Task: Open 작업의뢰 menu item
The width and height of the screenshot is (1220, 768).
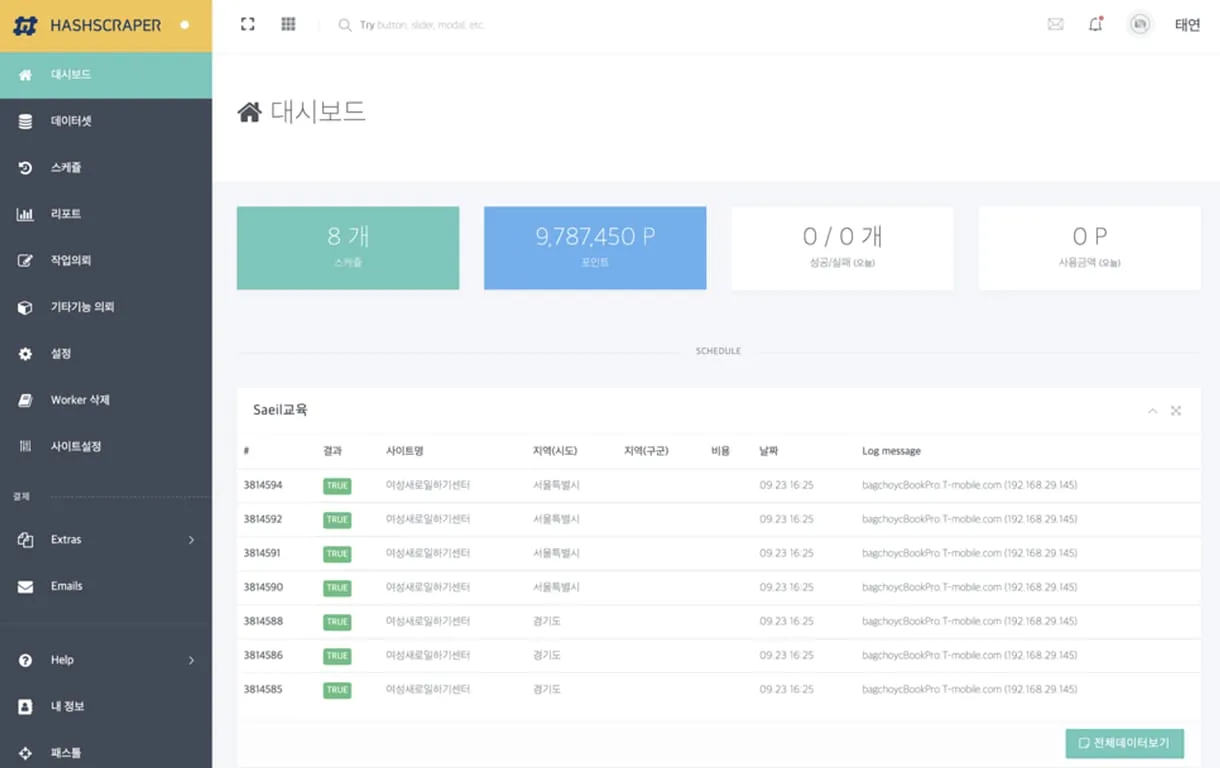Action: coord(71,261)
